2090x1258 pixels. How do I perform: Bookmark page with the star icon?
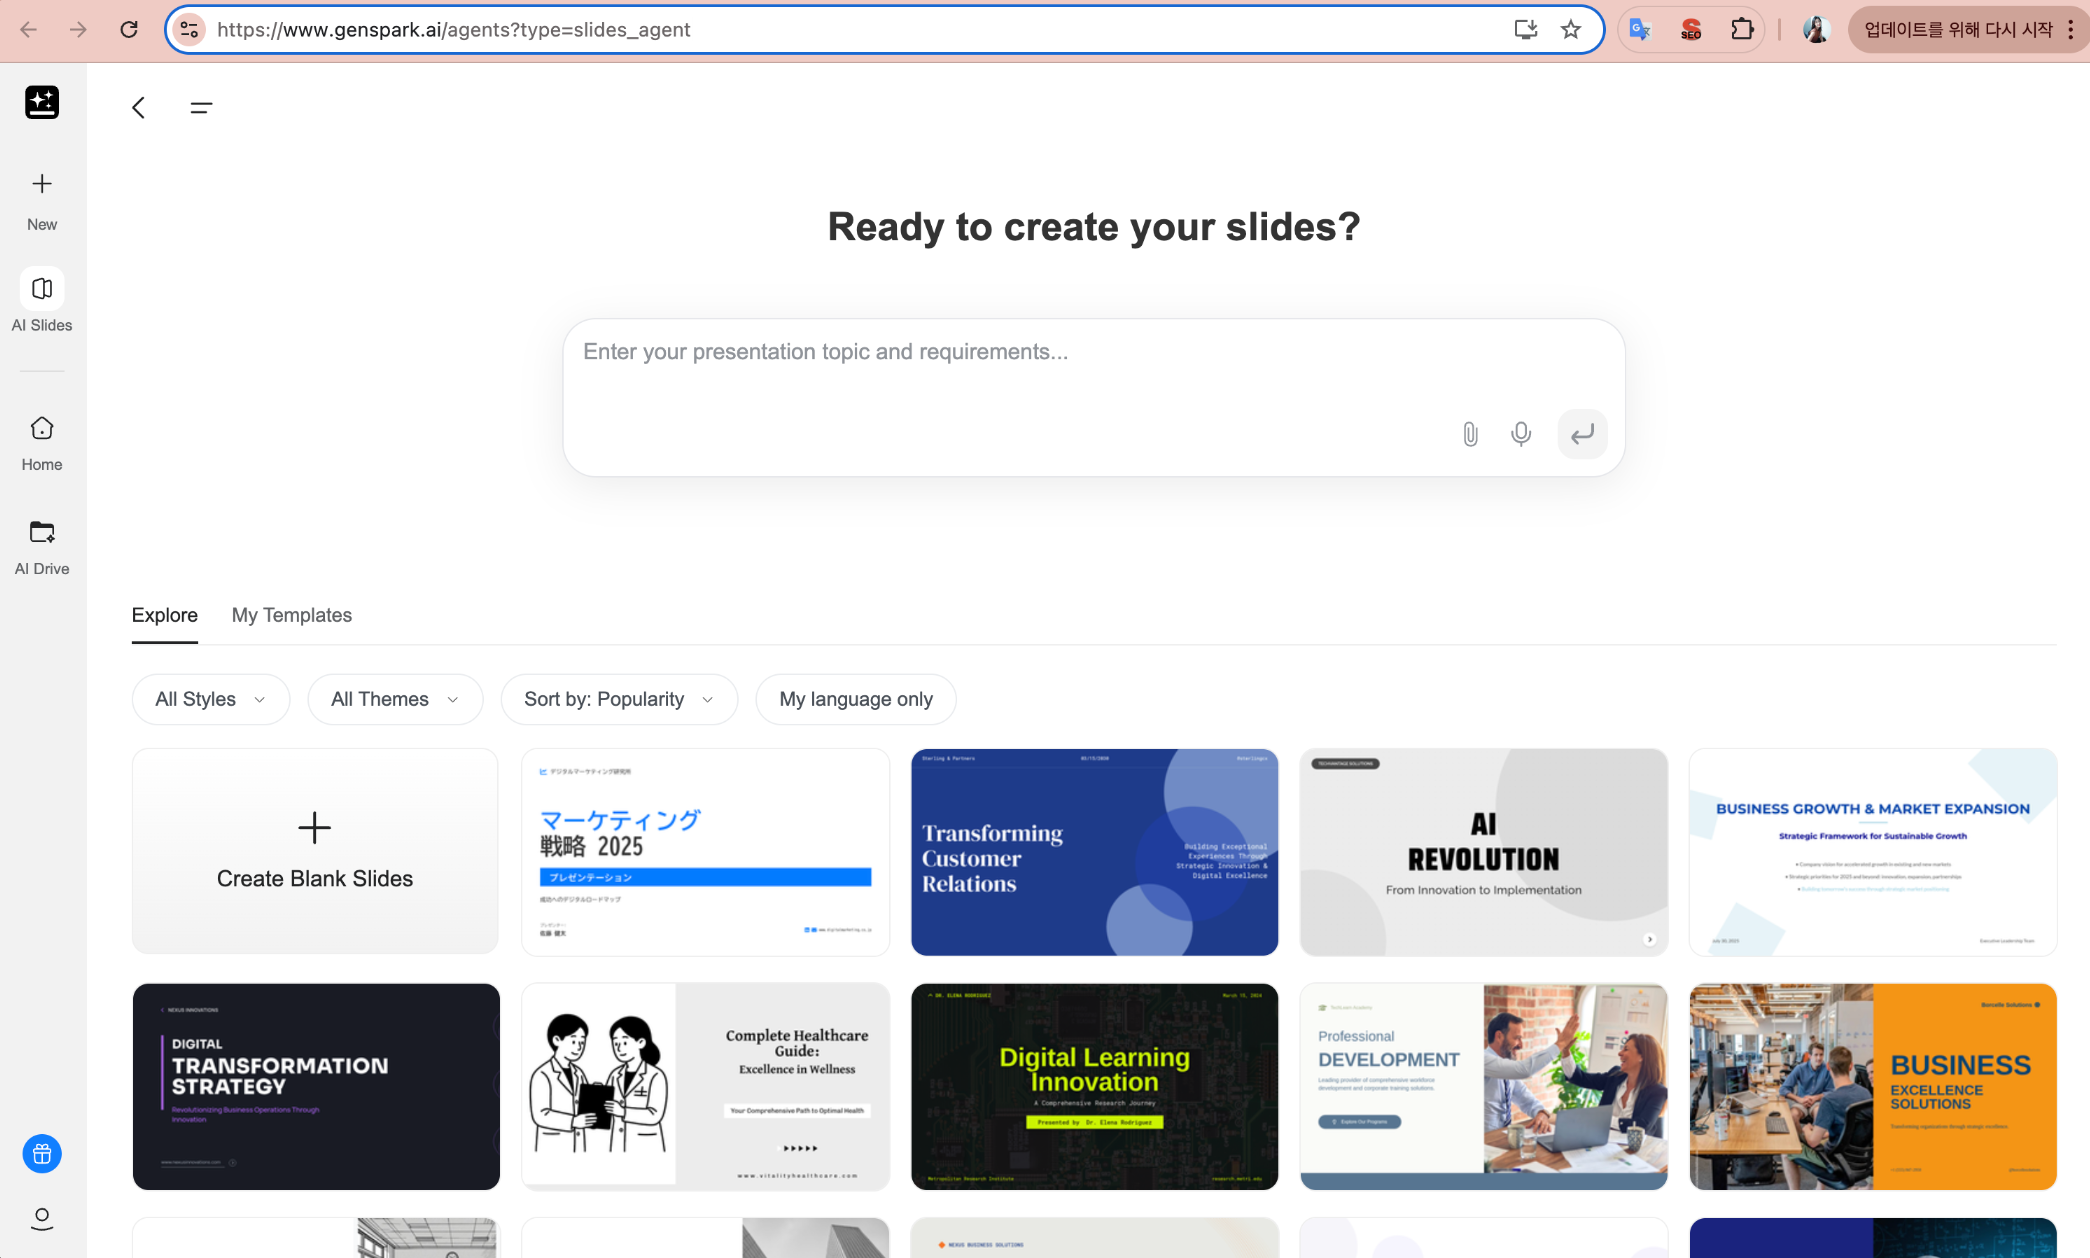(x=1571, y=30)
